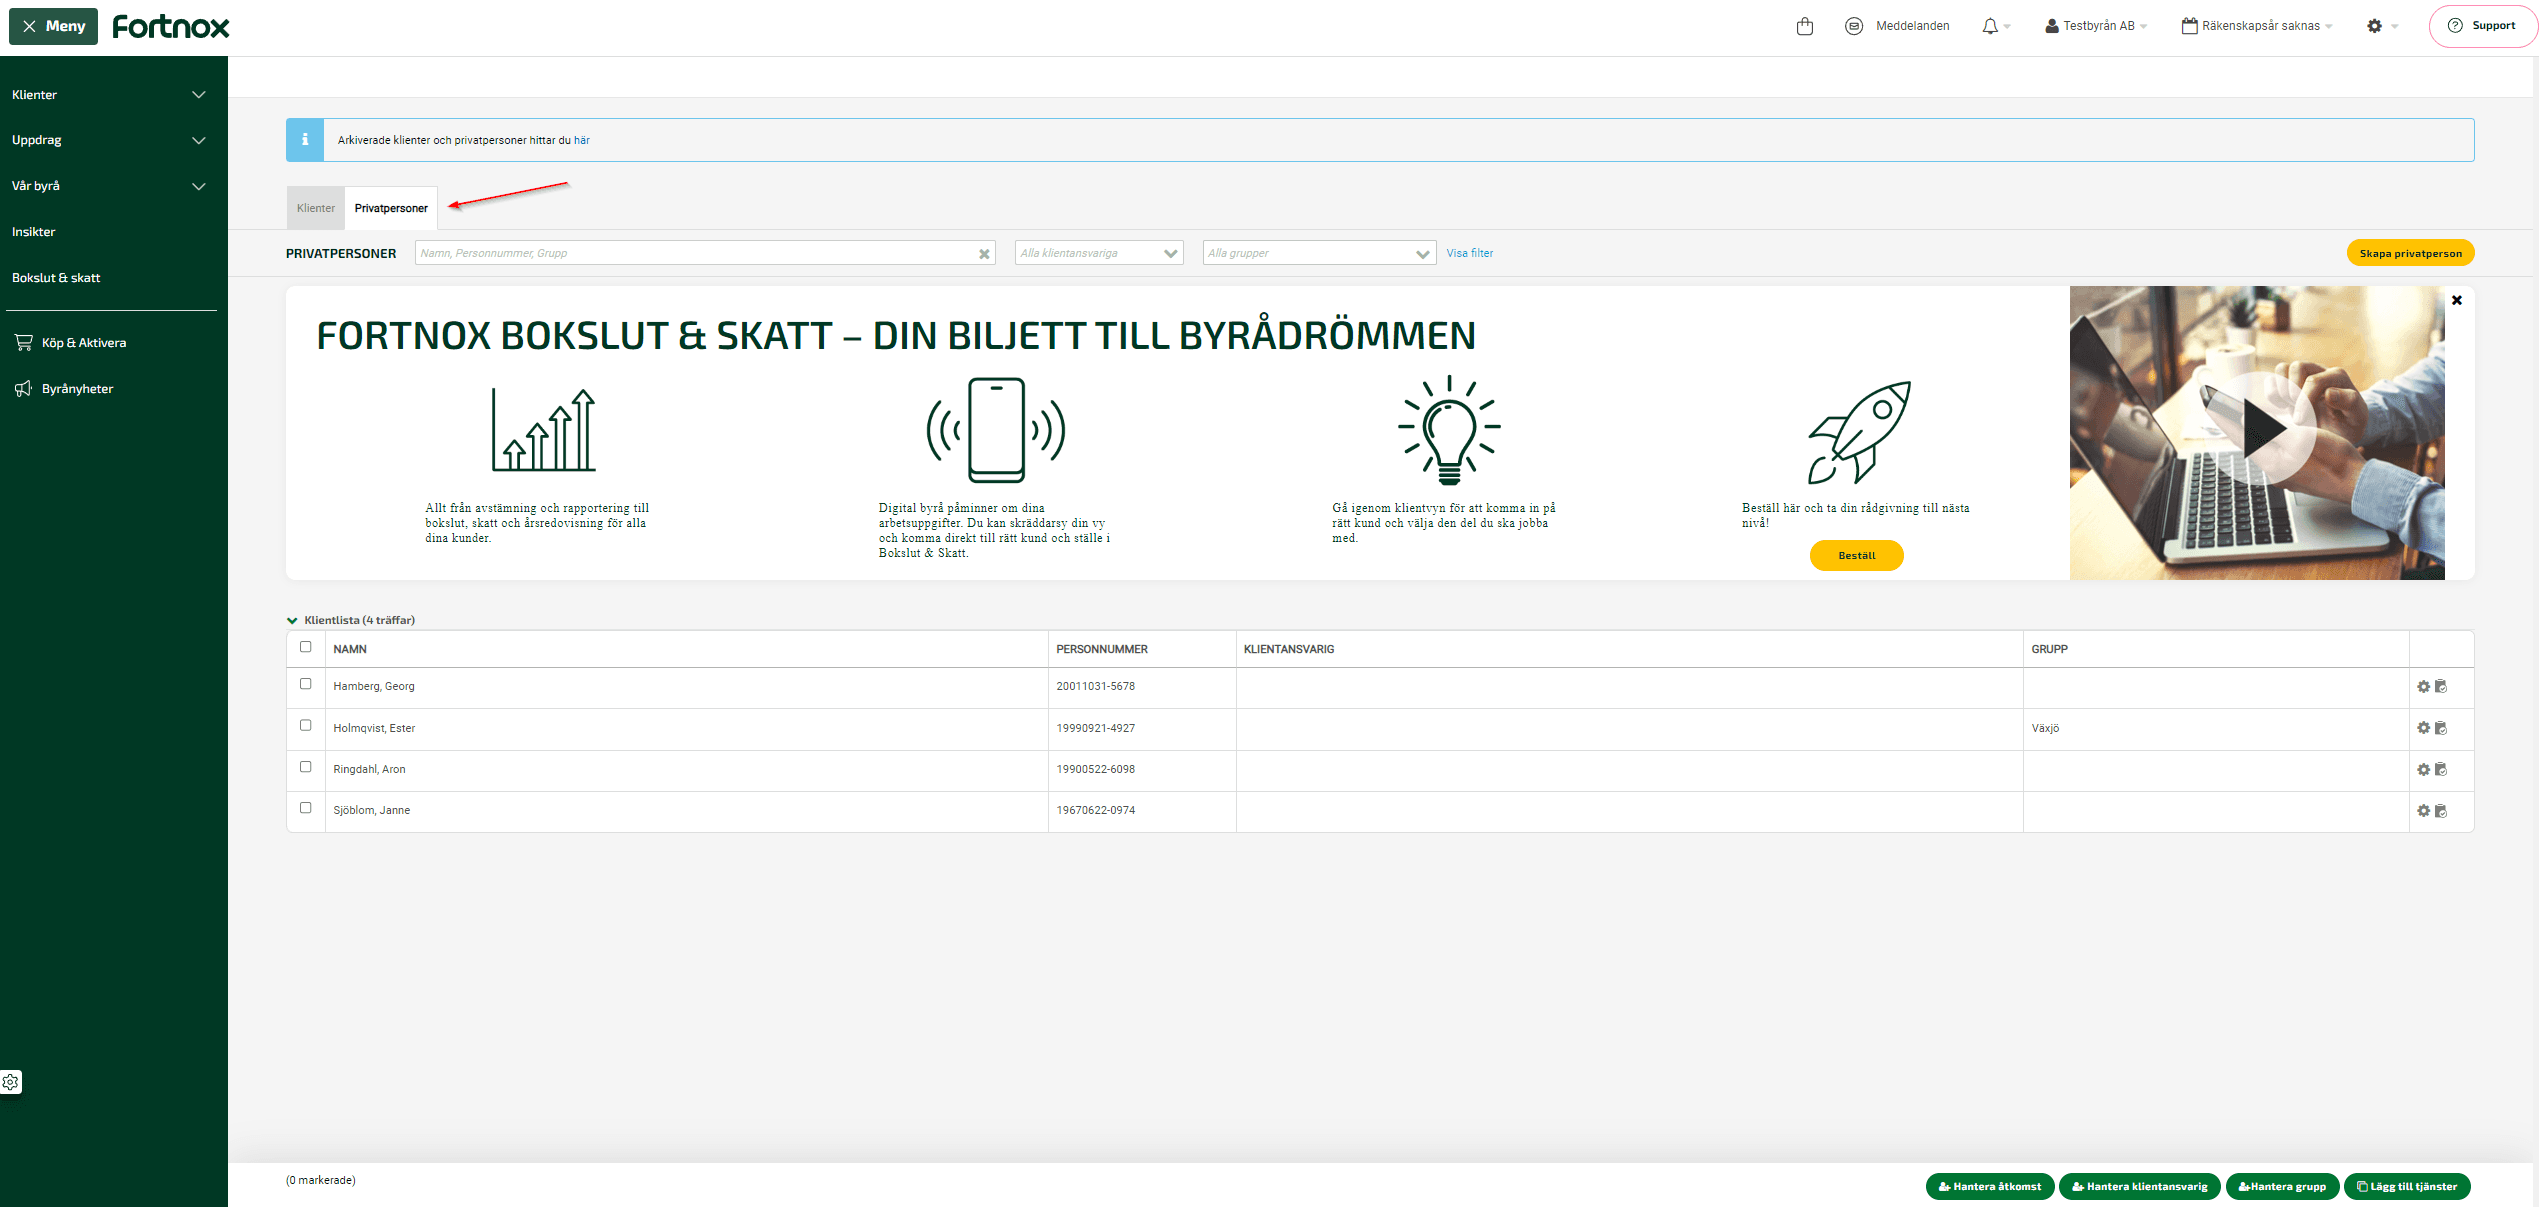
Task: Click Skapa privatperson button
Action: click(x=2410, y=253)
